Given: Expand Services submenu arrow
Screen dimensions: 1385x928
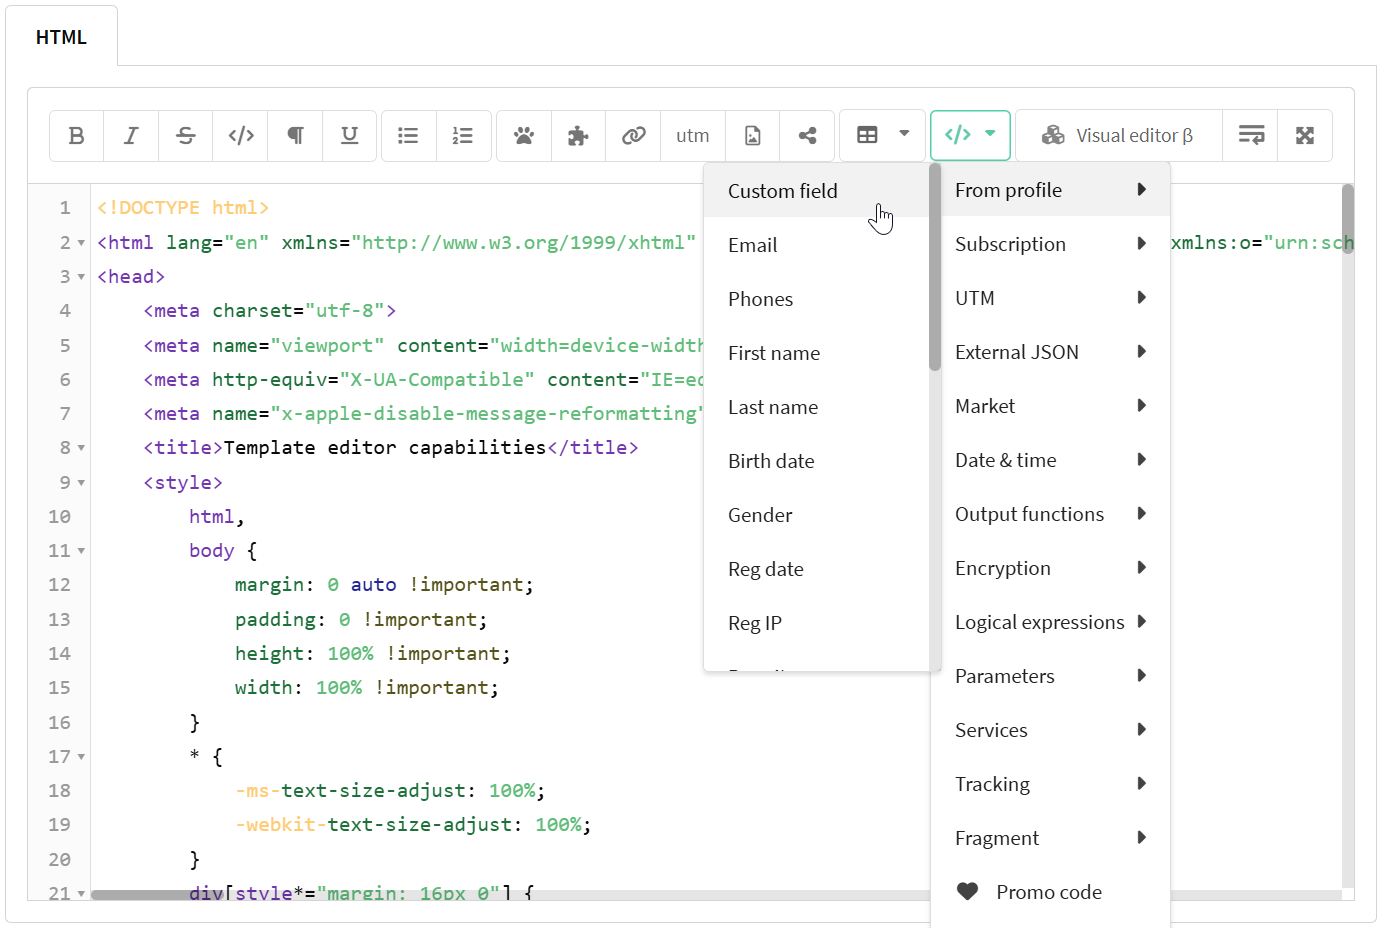Looking at the screenshot, I should [1141, 729].
